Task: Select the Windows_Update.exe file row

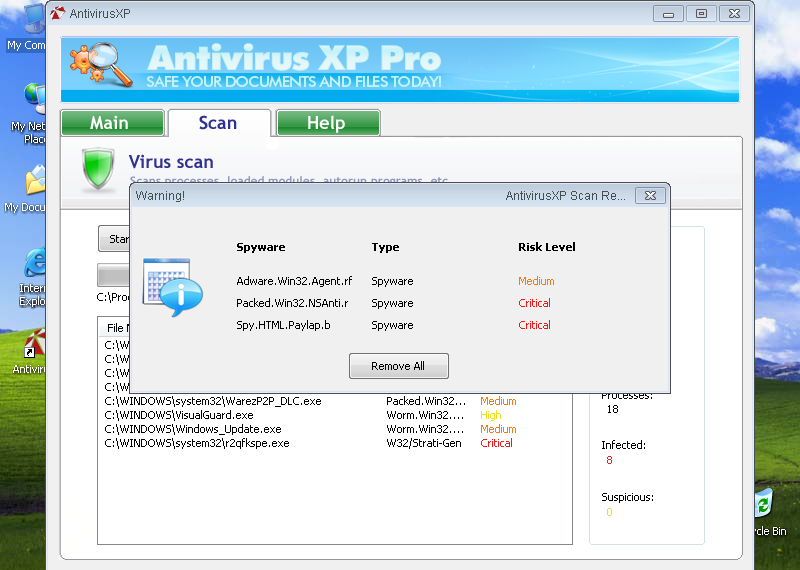Action: (335, 429)
